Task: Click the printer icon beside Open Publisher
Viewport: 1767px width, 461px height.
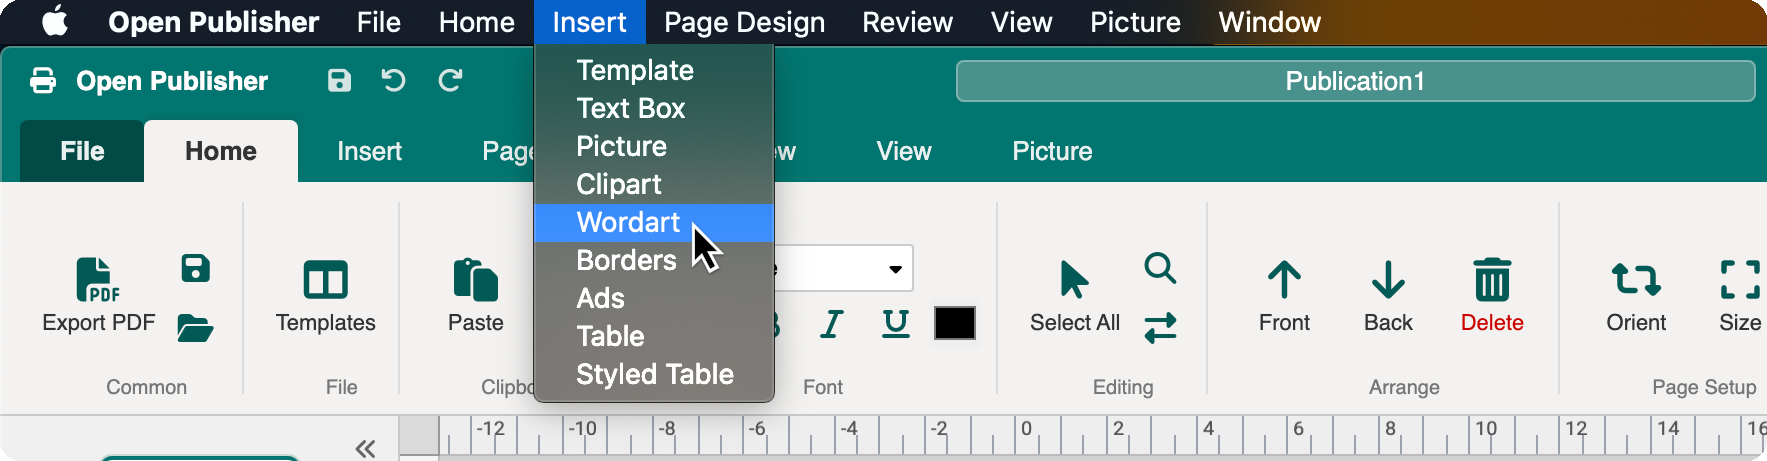Action: click(43, 81)
